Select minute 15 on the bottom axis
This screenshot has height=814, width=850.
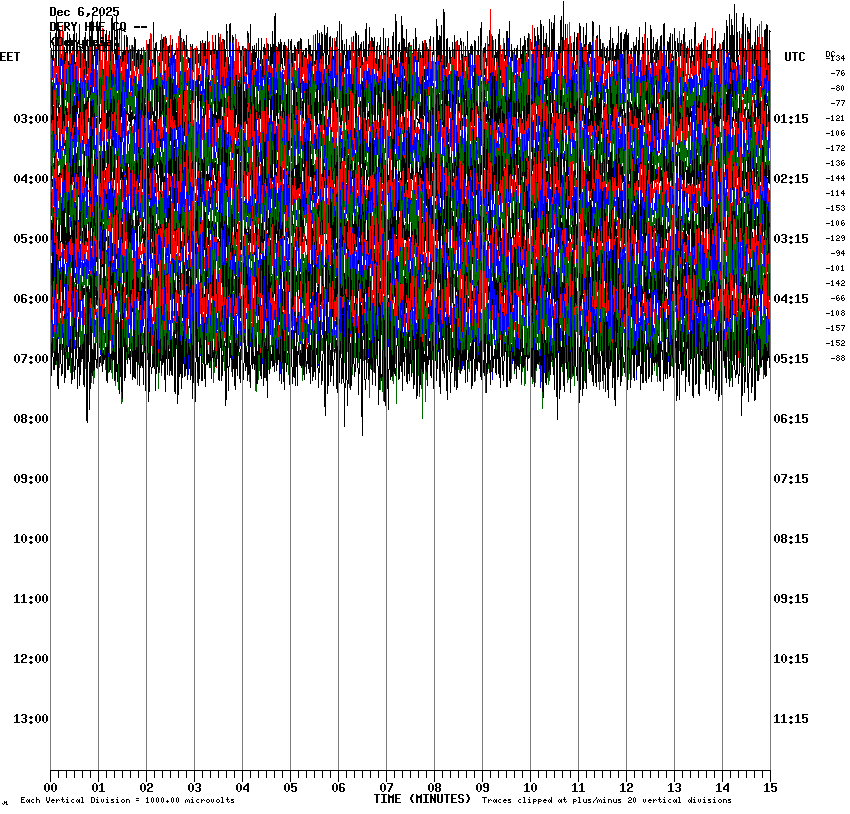click(769, 787)
